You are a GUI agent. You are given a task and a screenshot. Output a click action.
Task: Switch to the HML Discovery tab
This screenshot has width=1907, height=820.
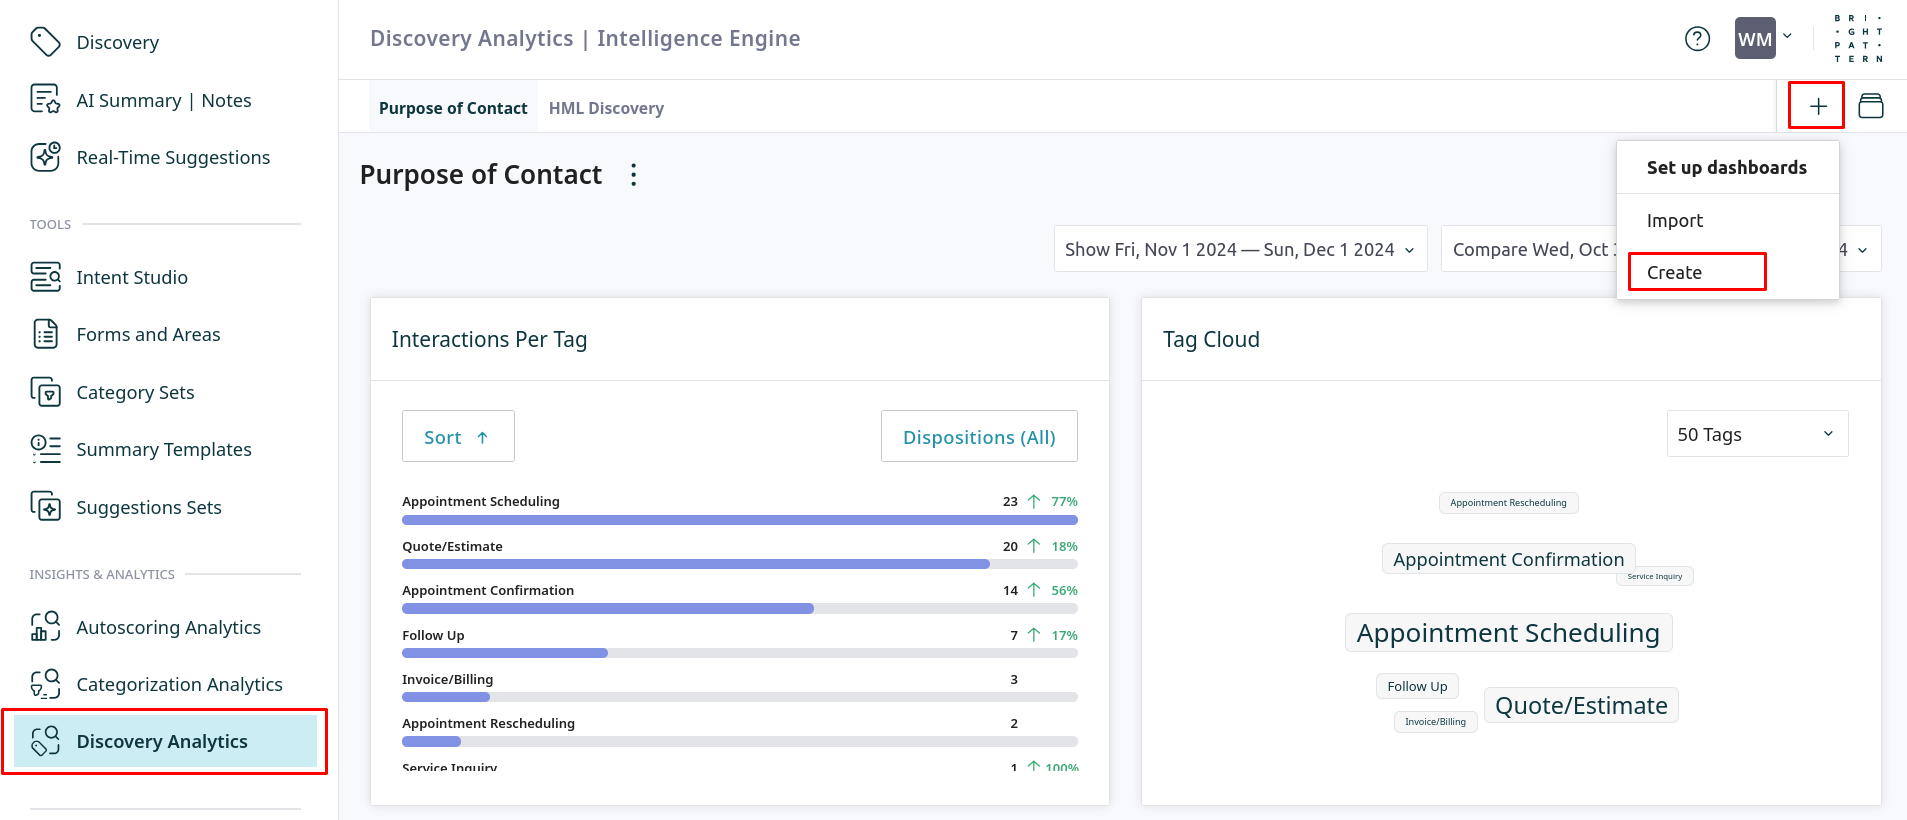606,108
